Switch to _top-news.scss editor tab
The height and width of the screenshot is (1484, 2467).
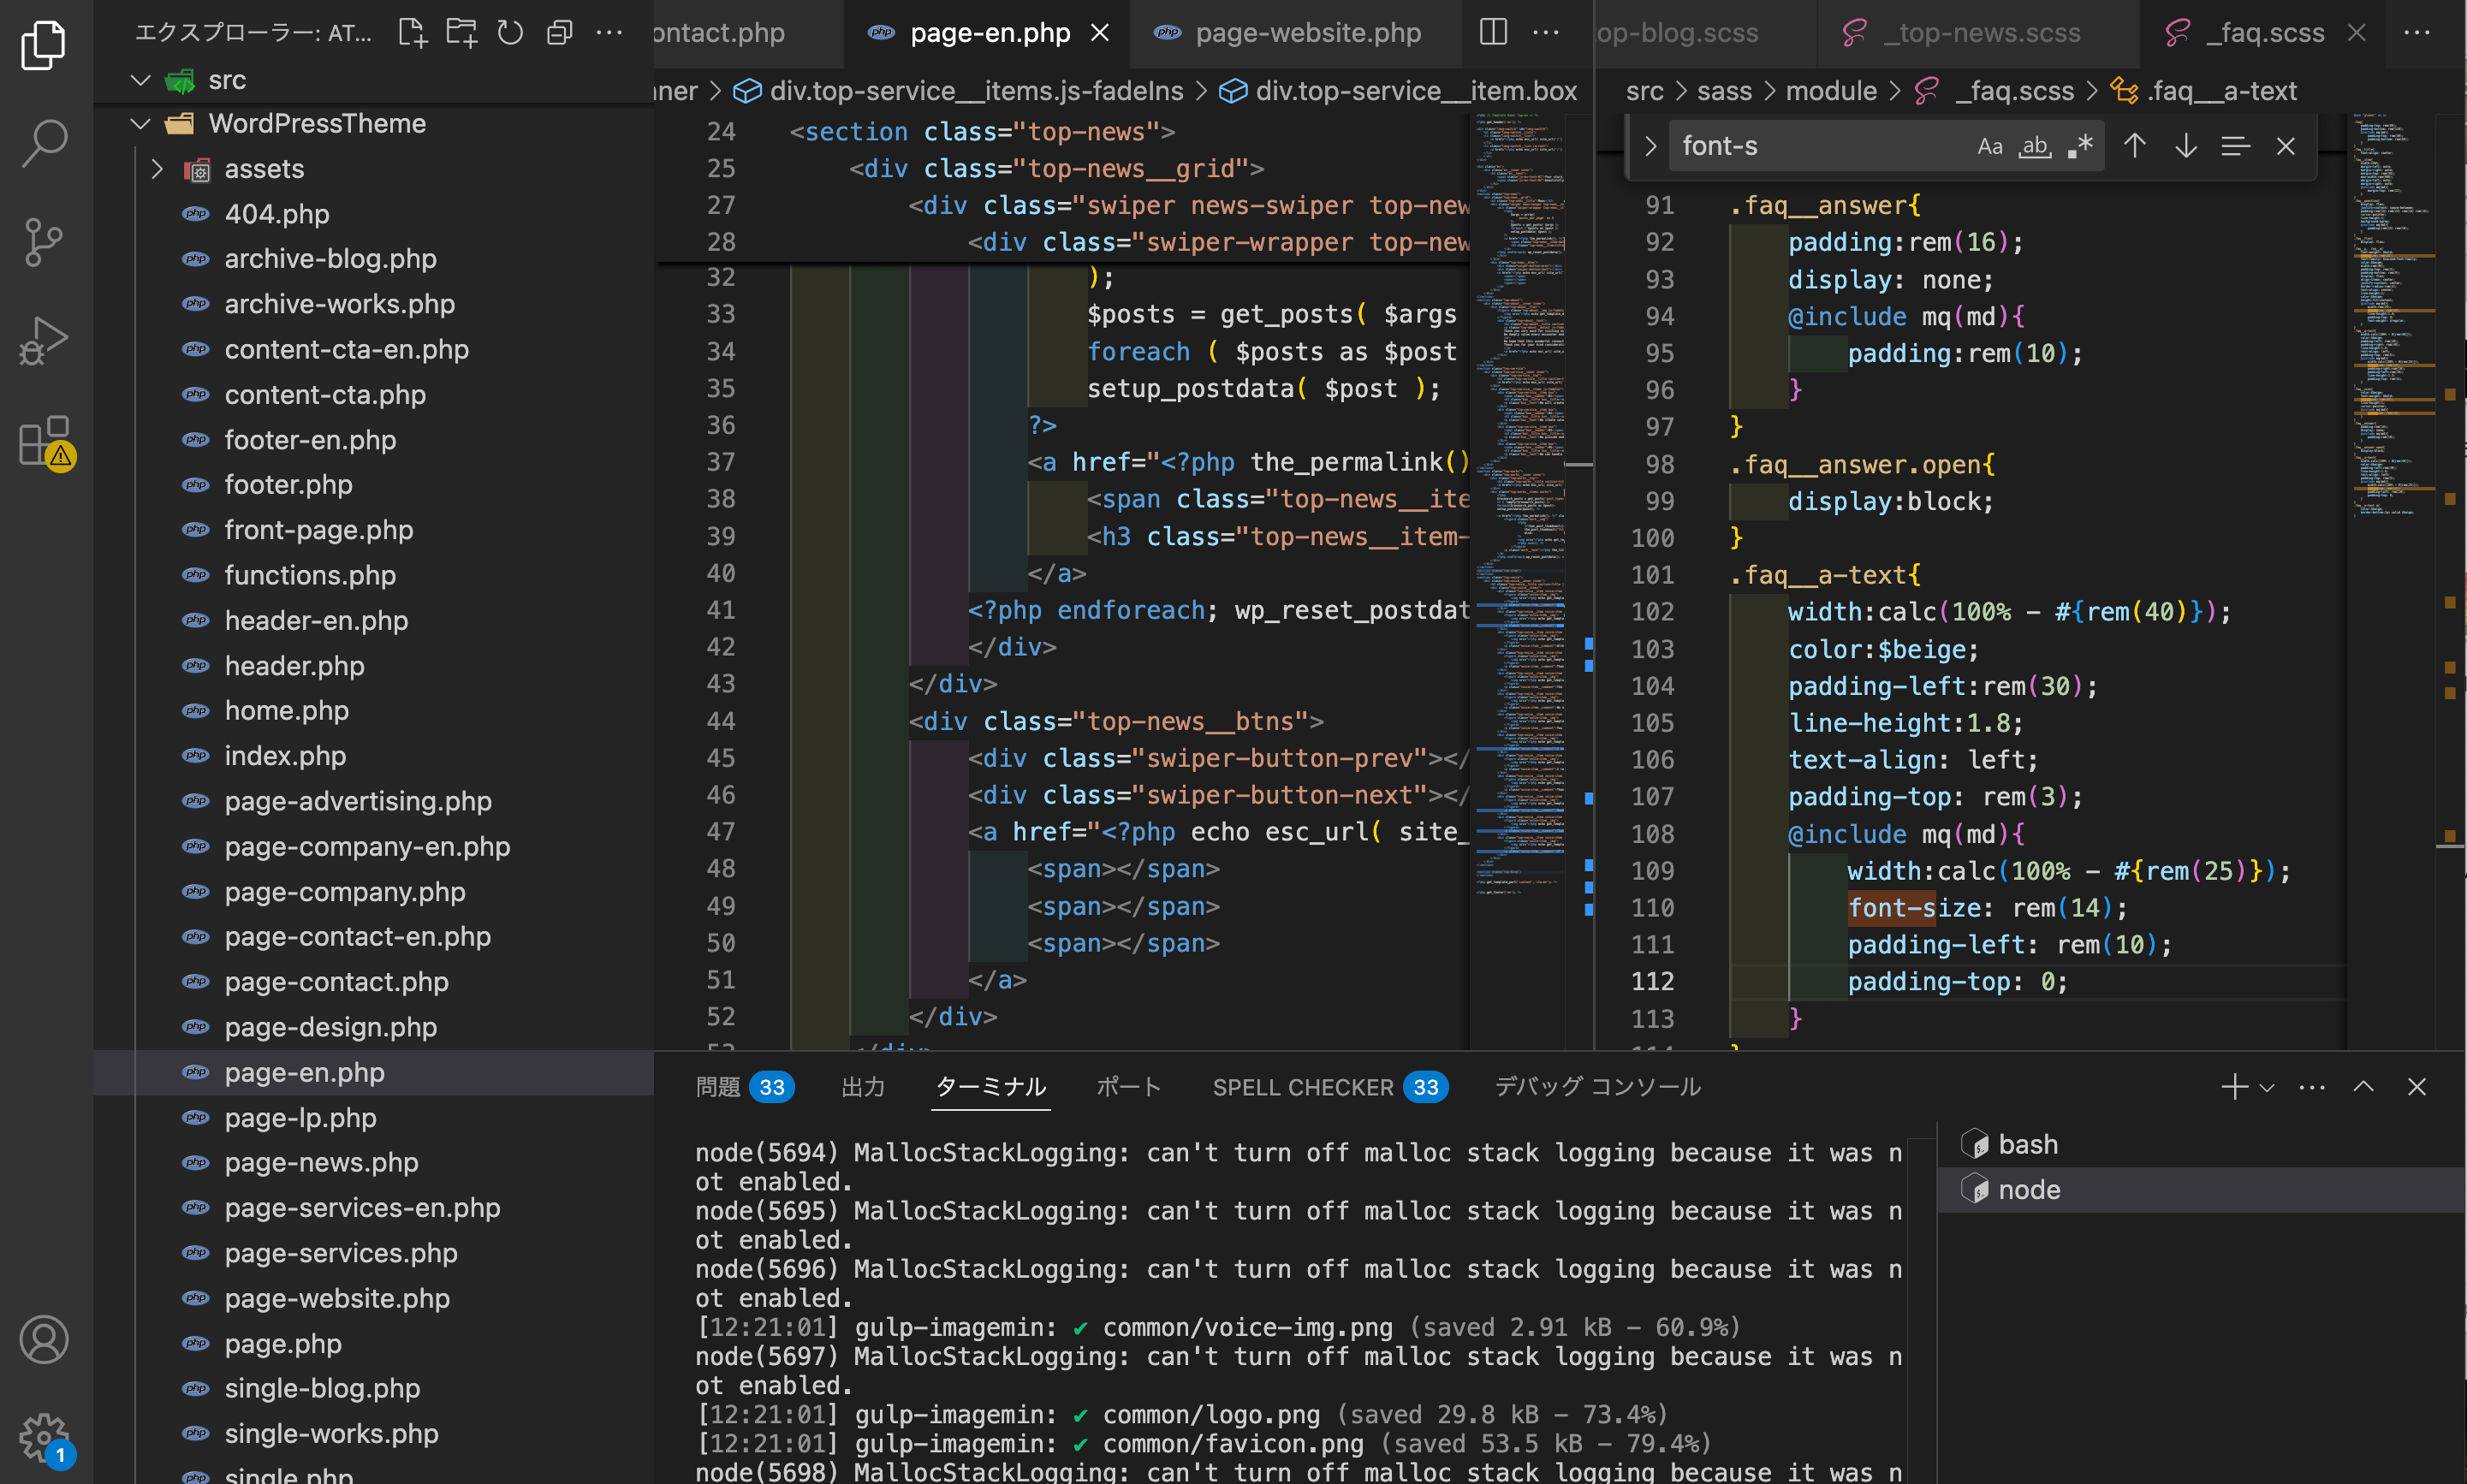pyautogui.click(x=1978, y=33)
